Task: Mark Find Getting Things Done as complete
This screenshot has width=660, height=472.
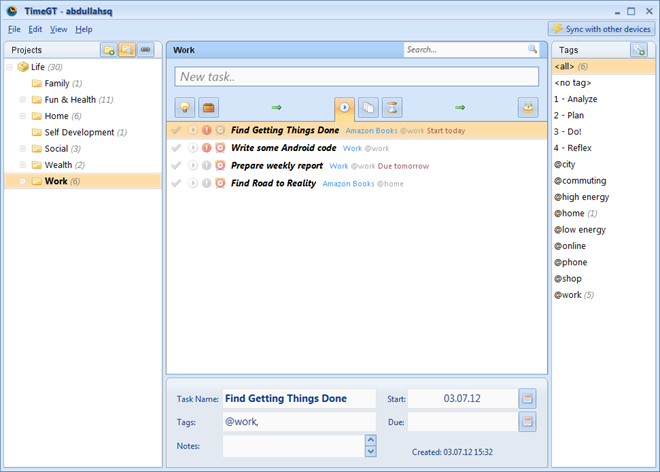Action: (x=176, y=130)
